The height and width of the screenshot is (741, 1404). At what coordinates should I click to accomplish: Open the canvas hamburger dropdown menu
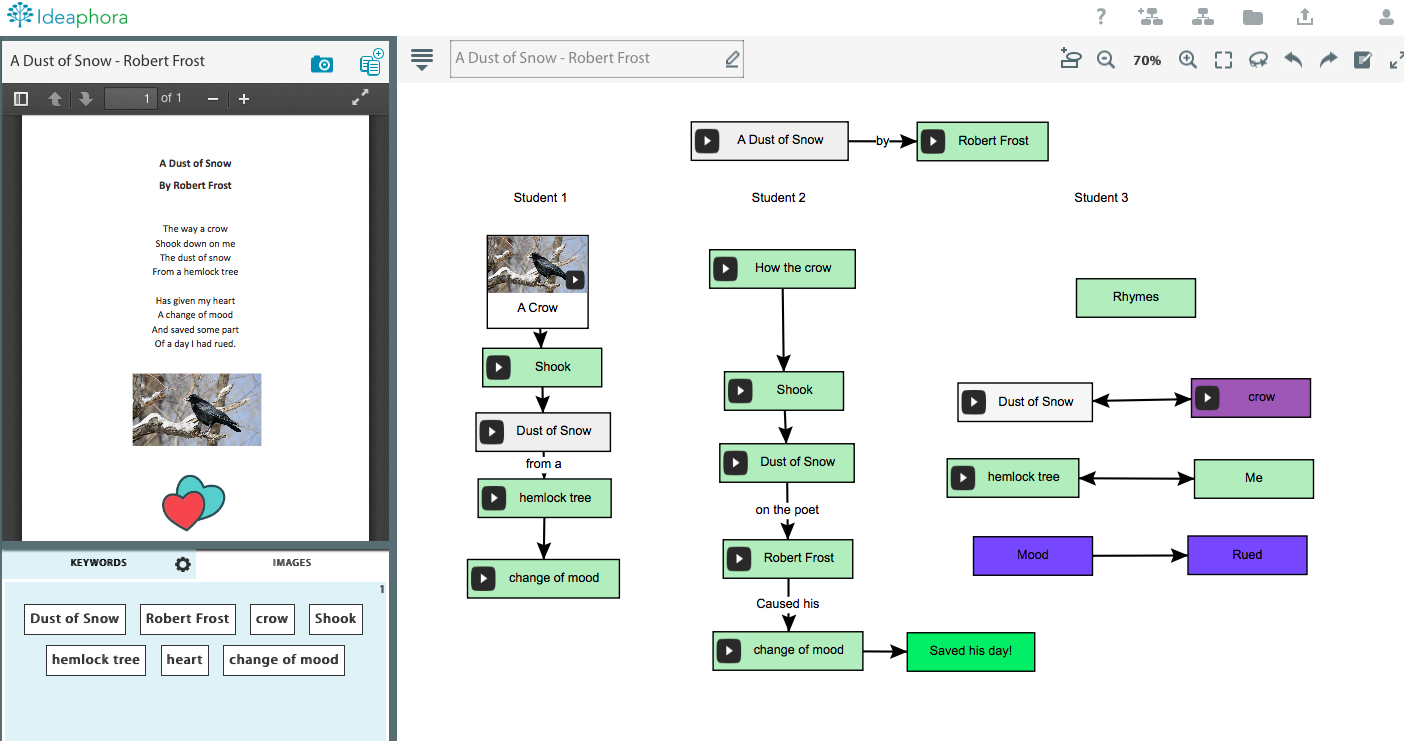[422, 60]
